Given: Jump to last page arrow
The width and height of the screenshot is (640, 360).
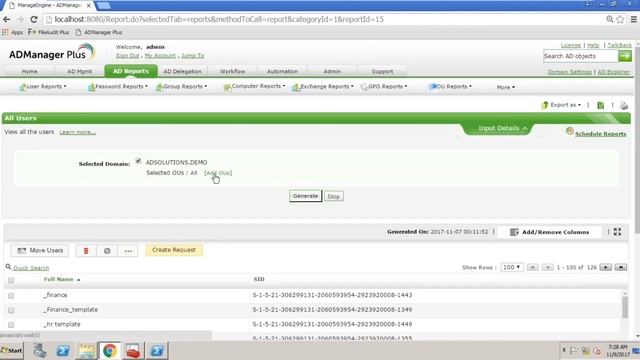Looking at the screenshot, I should click(620, 267).
